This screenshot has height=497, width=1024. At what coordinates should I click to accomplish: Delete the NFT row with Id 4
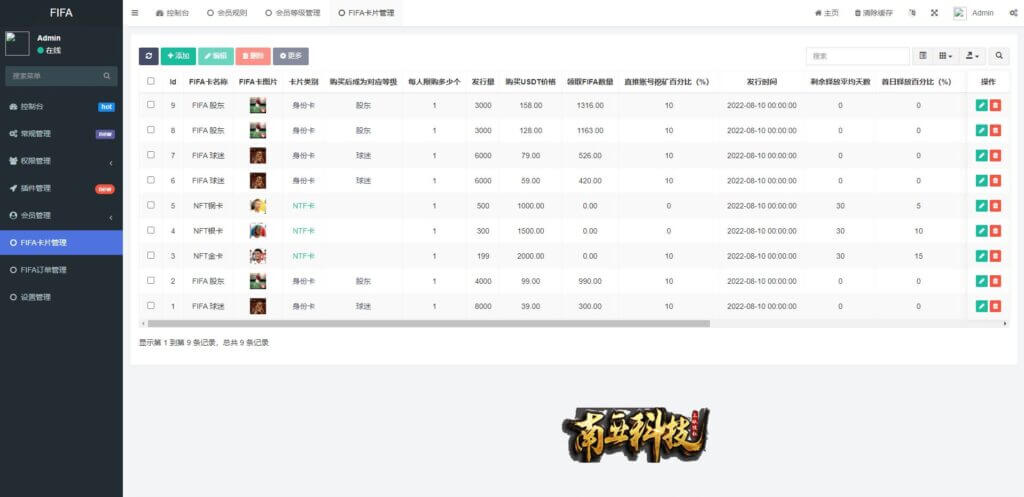pos(995,231)
